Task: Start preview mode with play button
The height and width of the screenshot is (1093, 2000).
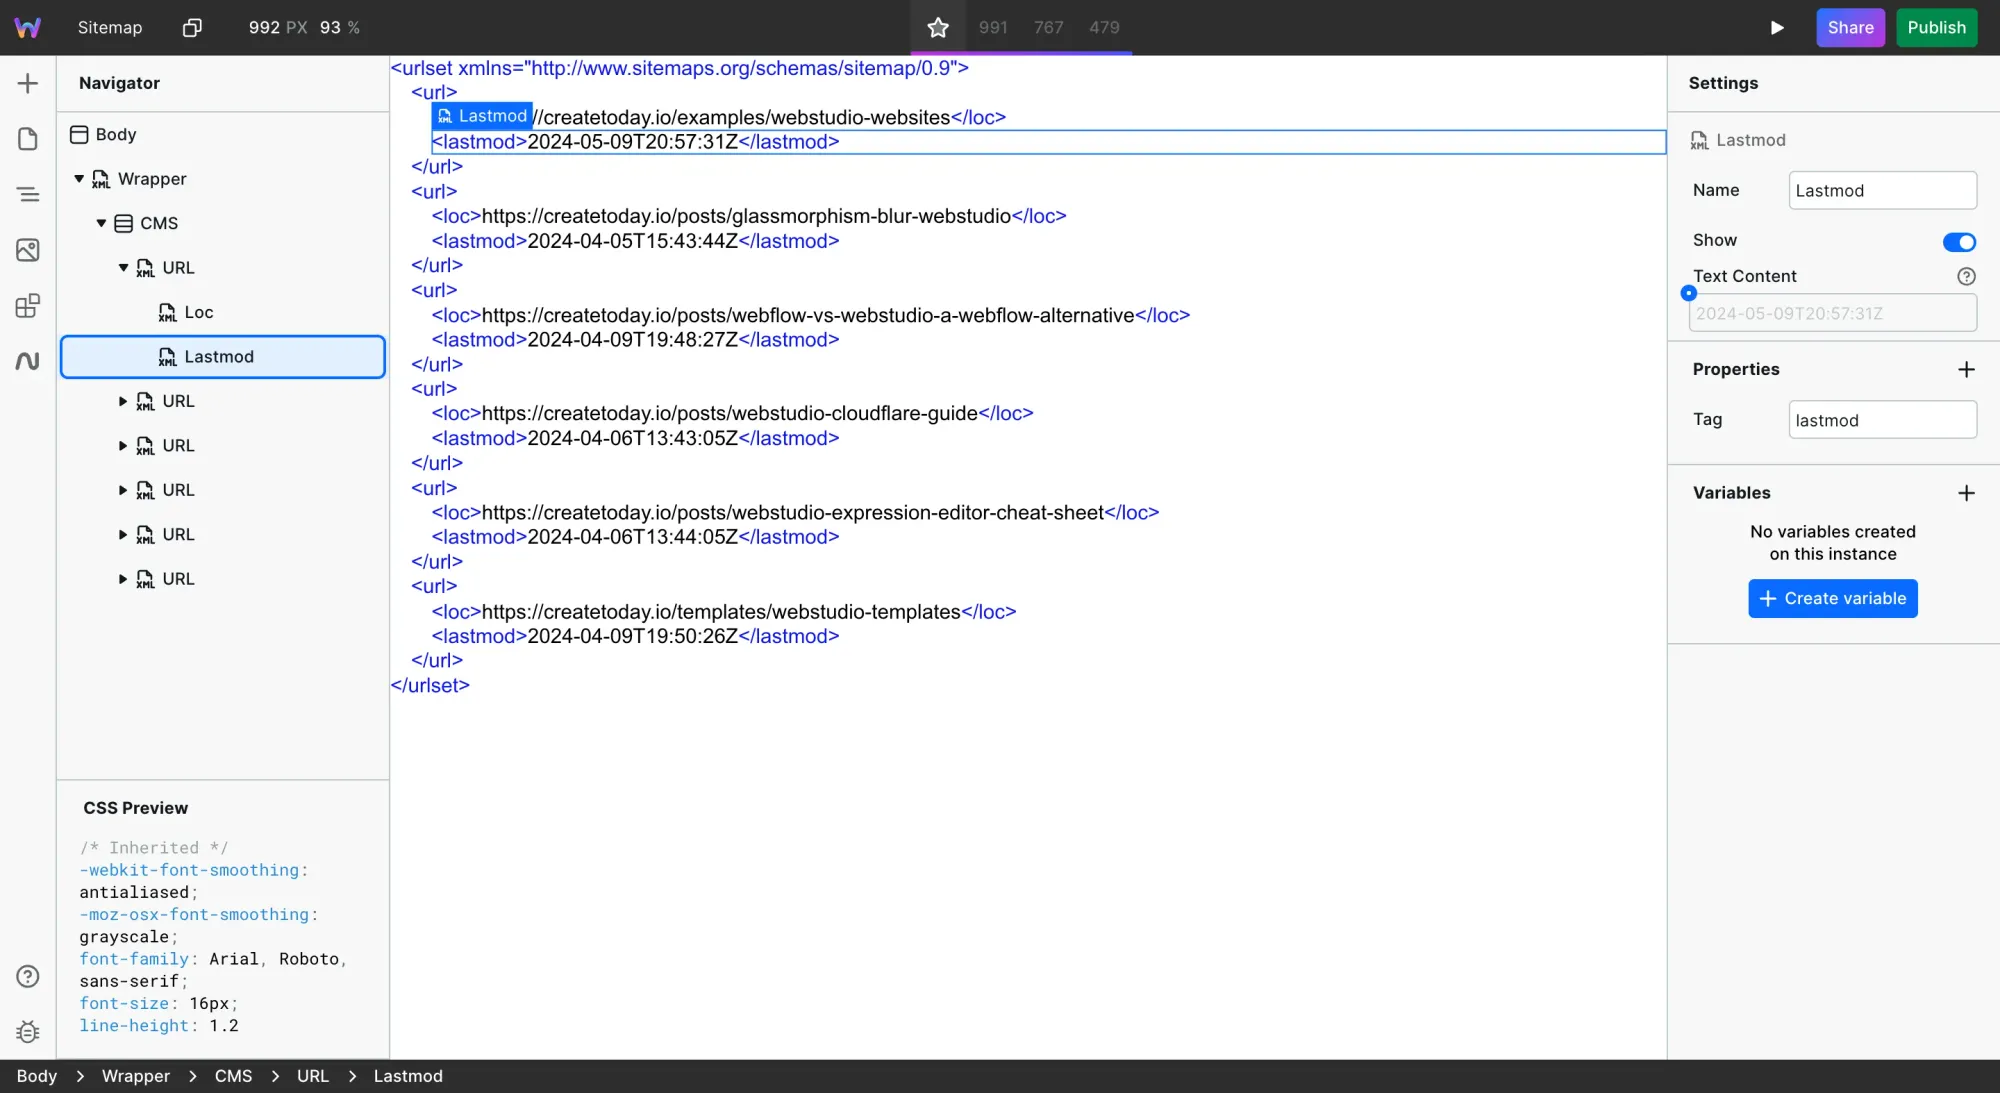Action: pyautogui.click(x=1777, y=27)
